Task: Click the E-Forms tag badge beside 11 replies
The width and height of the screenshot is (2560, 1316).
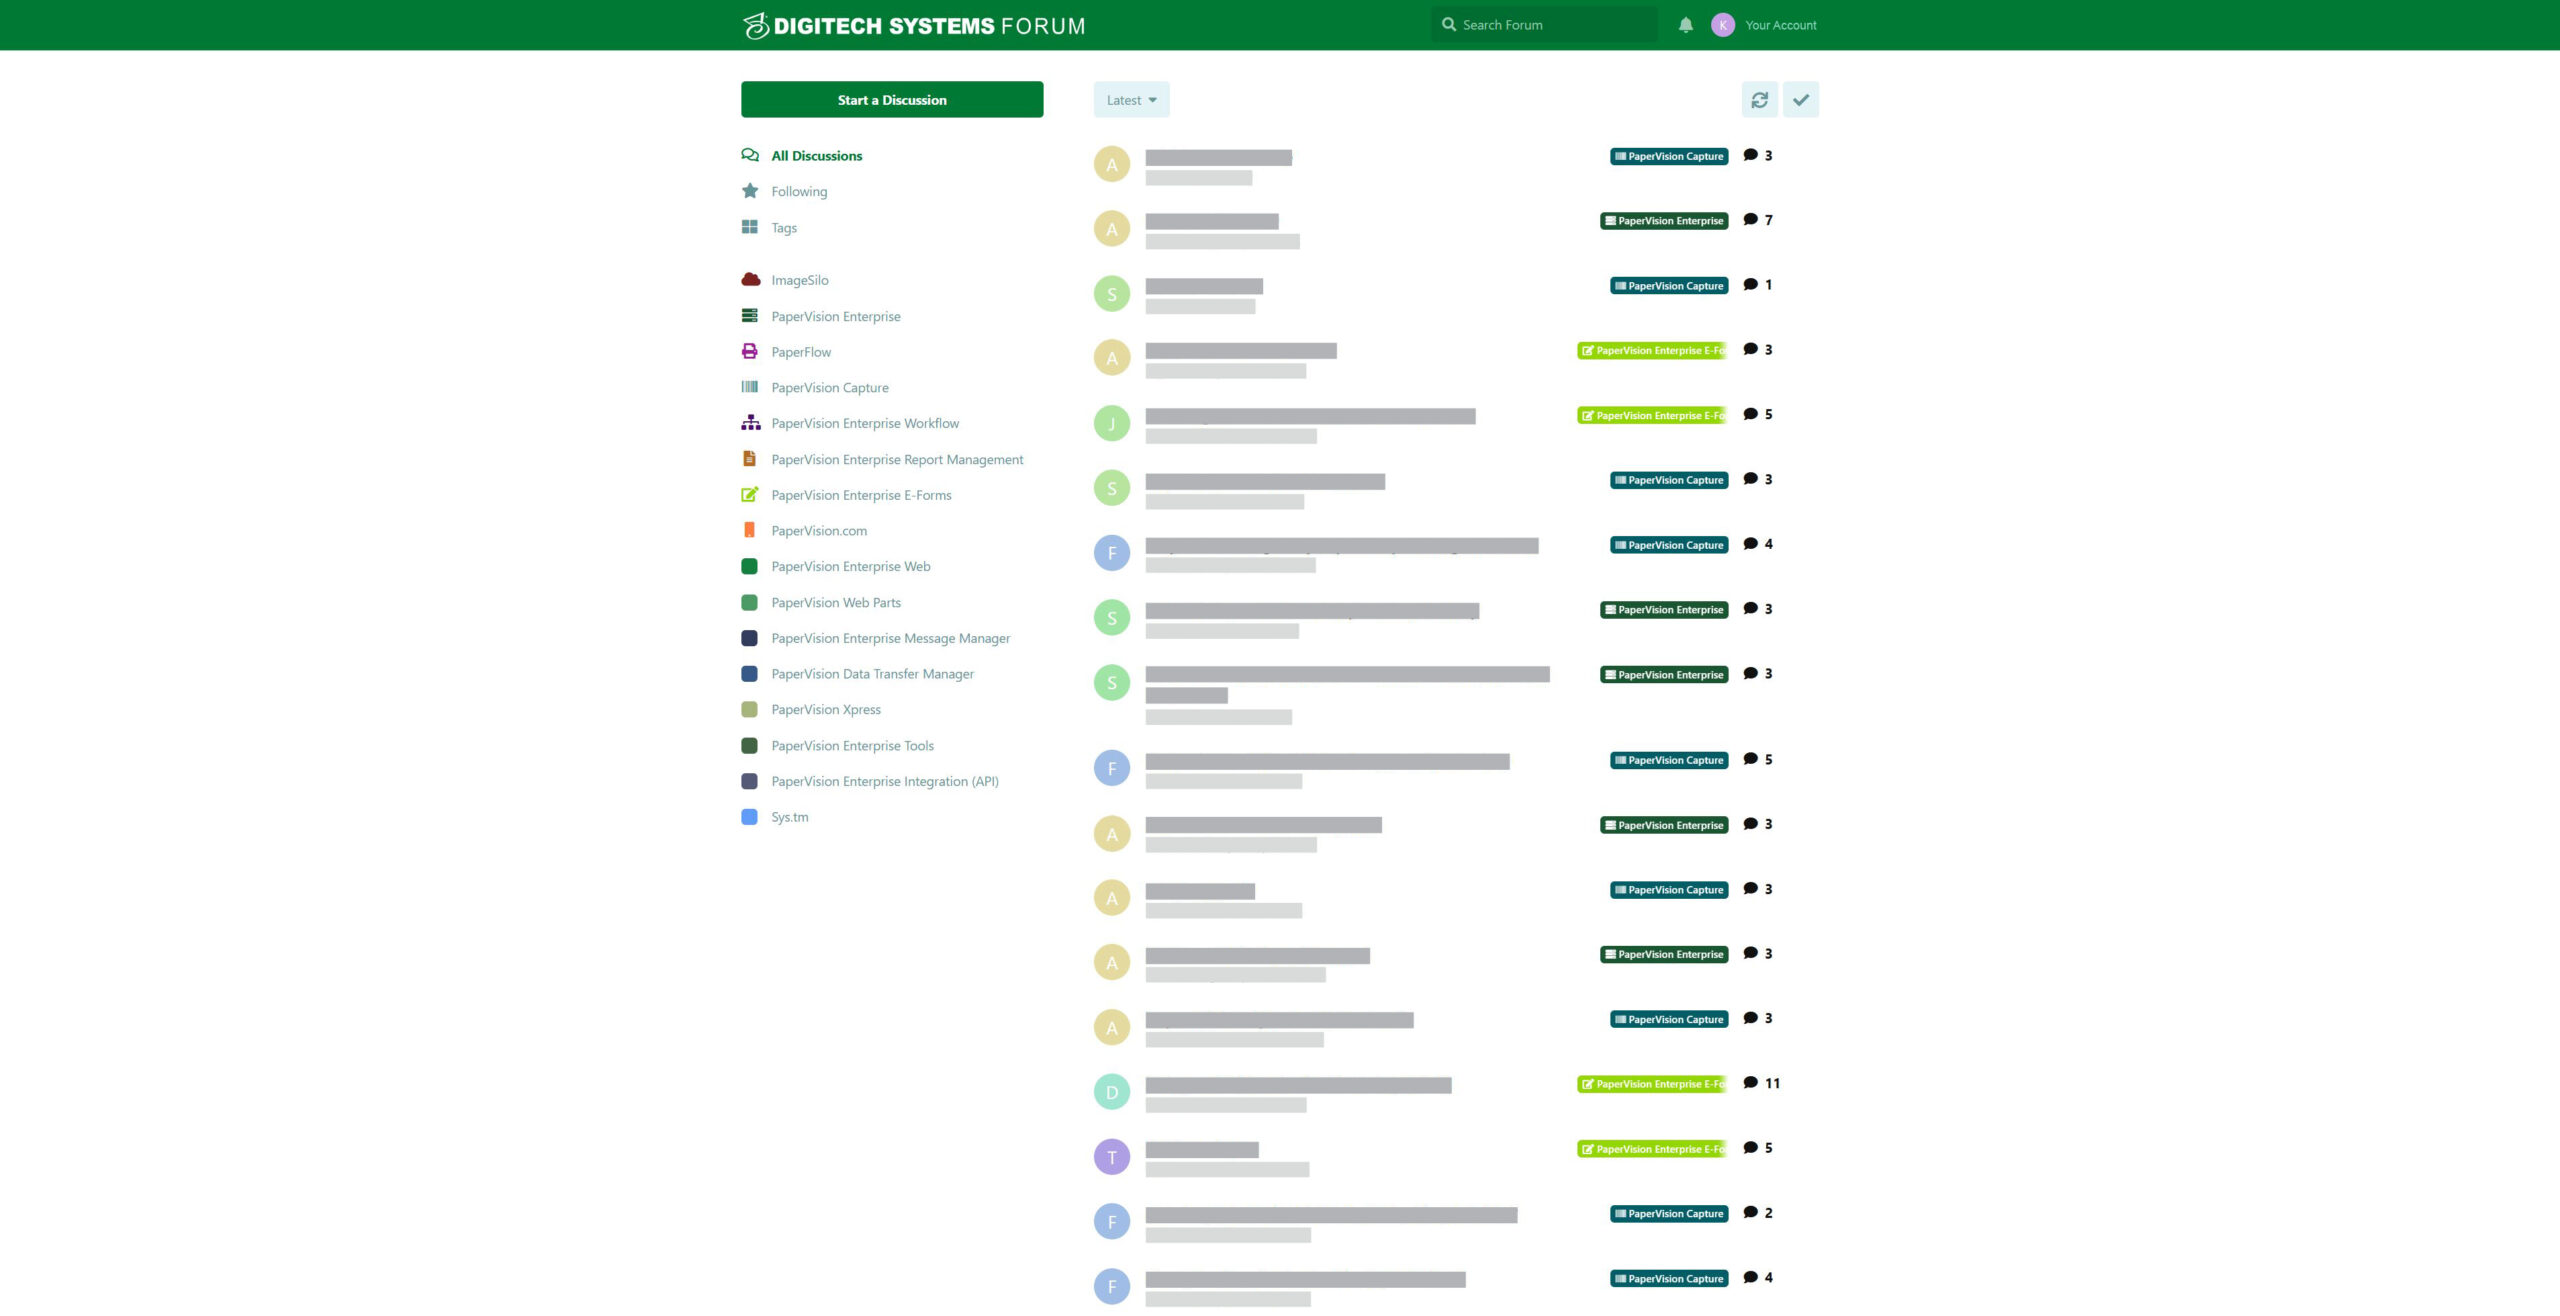Action: click(x=1652, y=1084)
